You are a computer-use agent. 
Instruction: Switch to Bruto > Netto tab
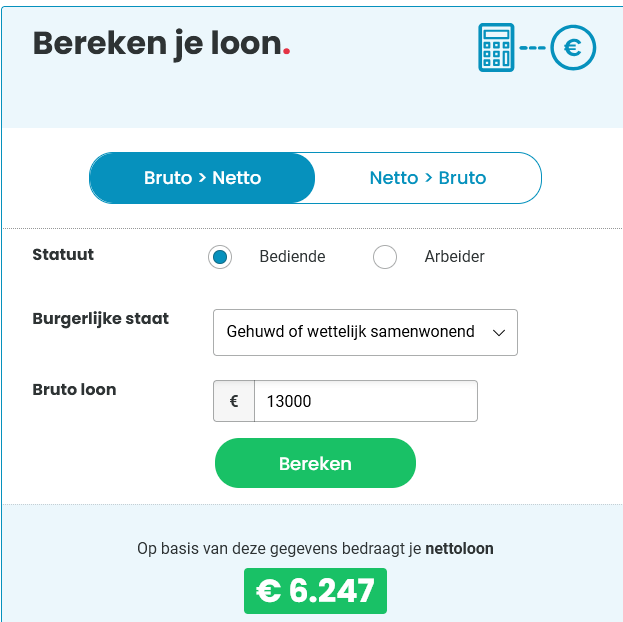point(202,178)
